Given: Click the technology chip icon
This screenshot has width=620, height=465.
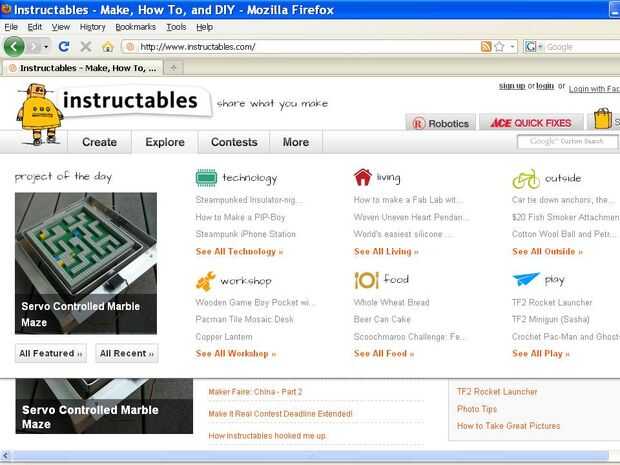Looking at the screenshot, I should coord(206,178).
